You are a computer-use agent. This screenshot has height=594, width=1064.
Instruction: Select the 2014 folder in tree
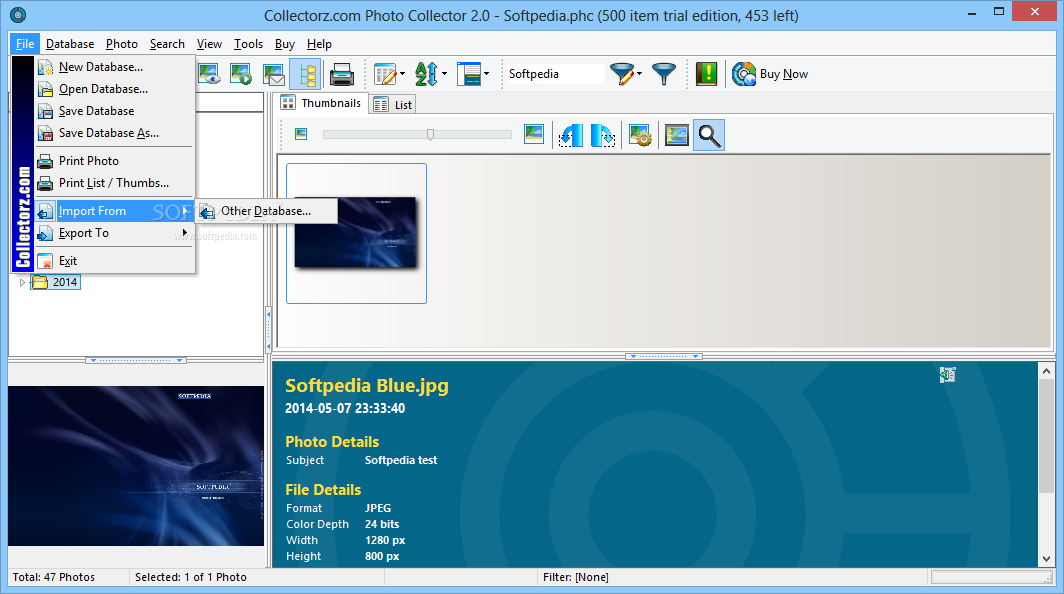(56, 282)
